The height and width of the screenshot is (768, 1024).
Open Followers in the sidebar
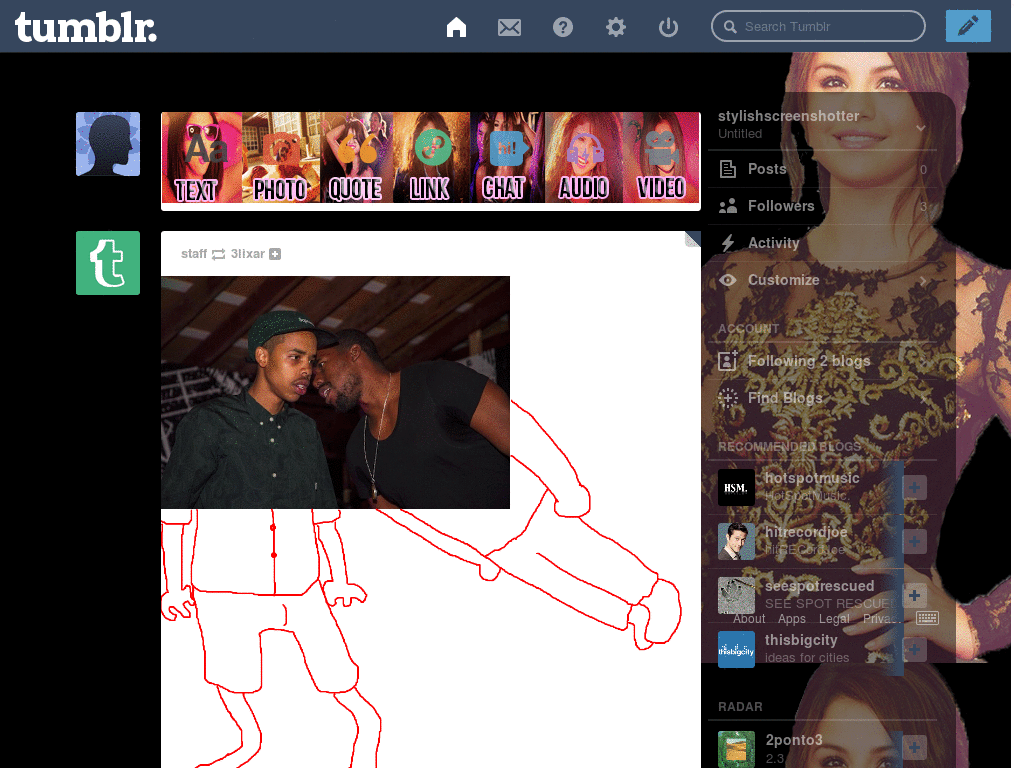point(781,206)
